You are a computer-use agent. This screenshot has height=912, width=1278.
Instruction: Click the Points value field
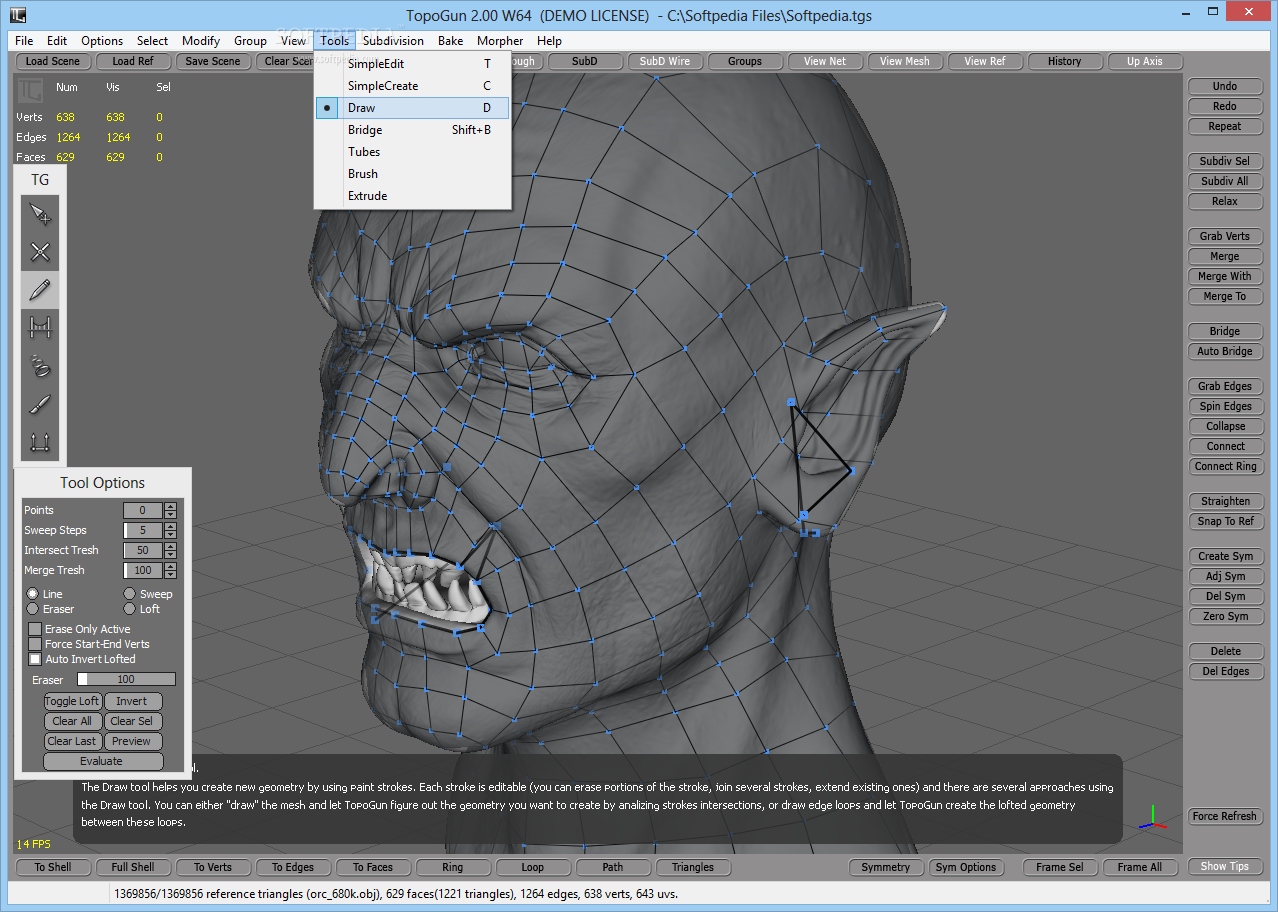(143, 510)
